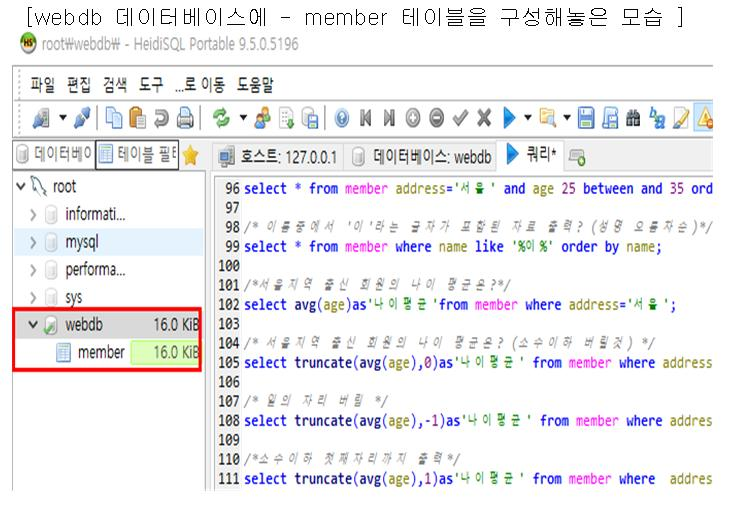729x521 pixels.
Task: Run the query with blue play icon
Action: click(x=510, y=118)
